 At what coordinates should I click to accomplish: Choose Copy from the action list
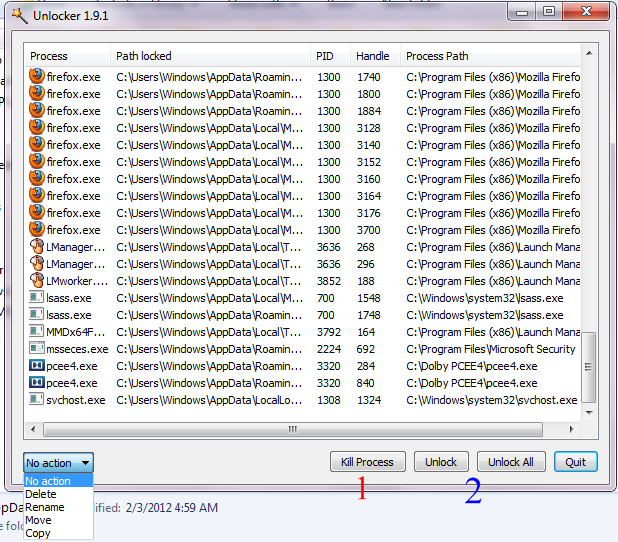(58, 533)
